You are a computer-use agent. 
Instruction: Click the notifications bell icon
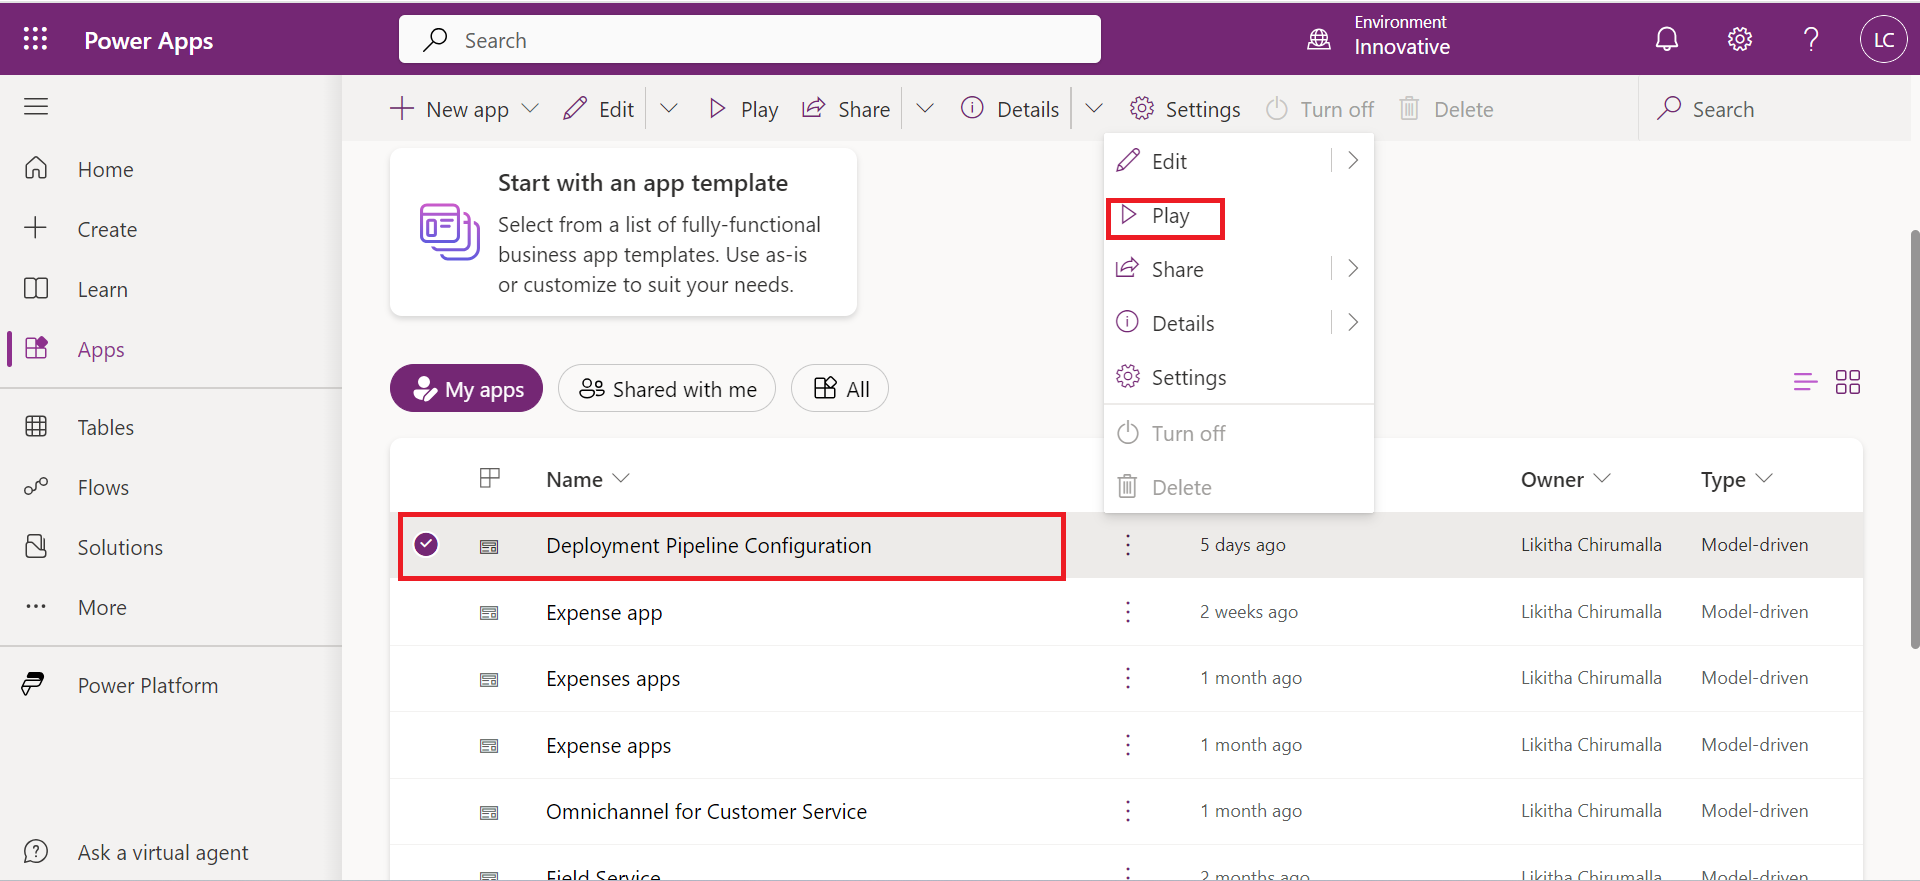coord(1666,40)
